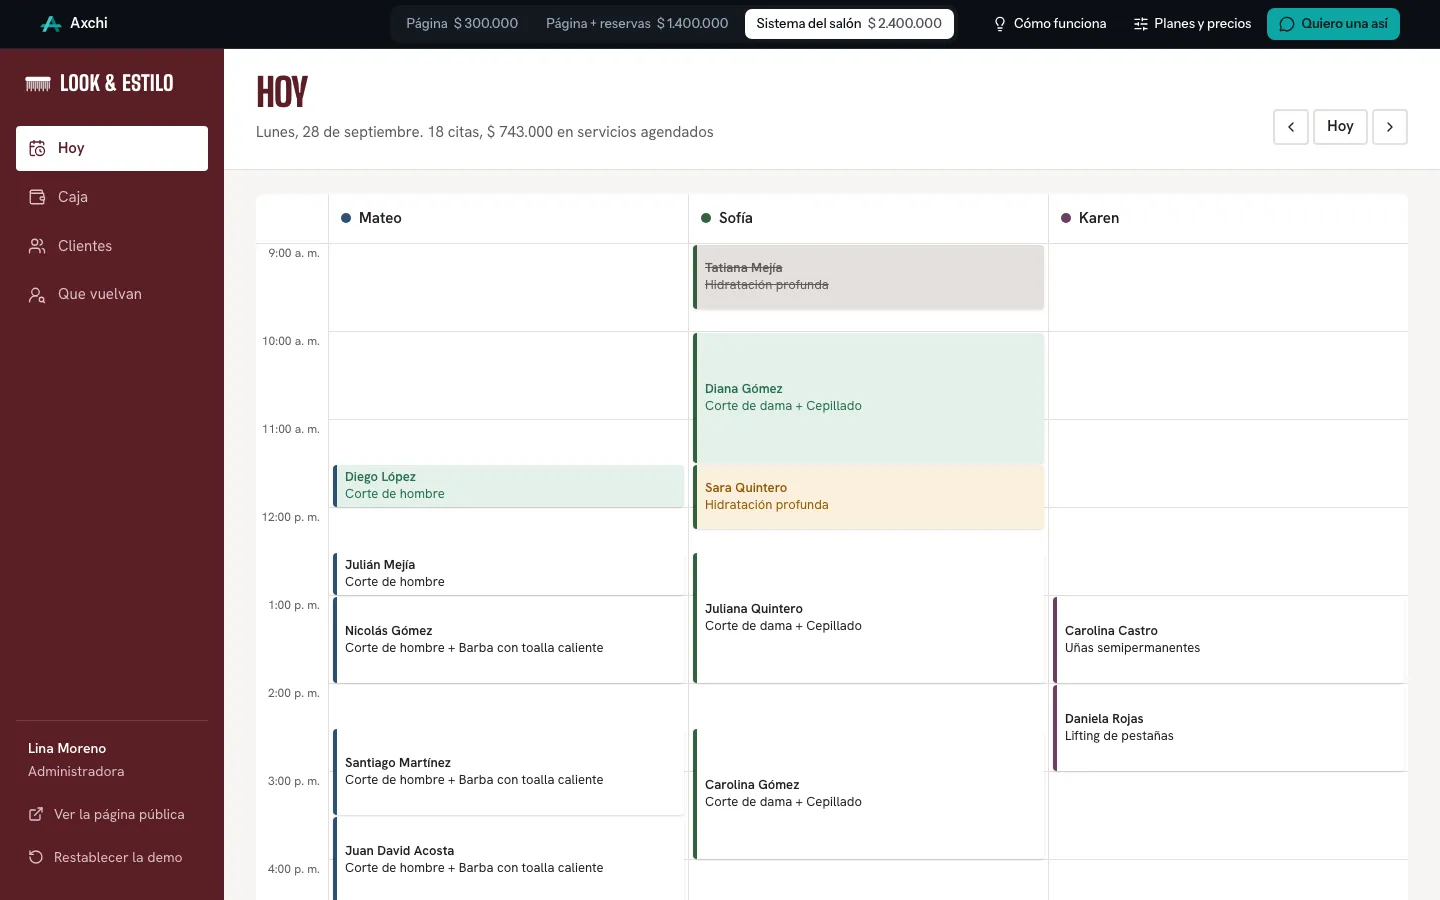Click Mateo's blue color dot
Image resolution: width=1440 pixels, height=900 pixels.
pos(346,218)
